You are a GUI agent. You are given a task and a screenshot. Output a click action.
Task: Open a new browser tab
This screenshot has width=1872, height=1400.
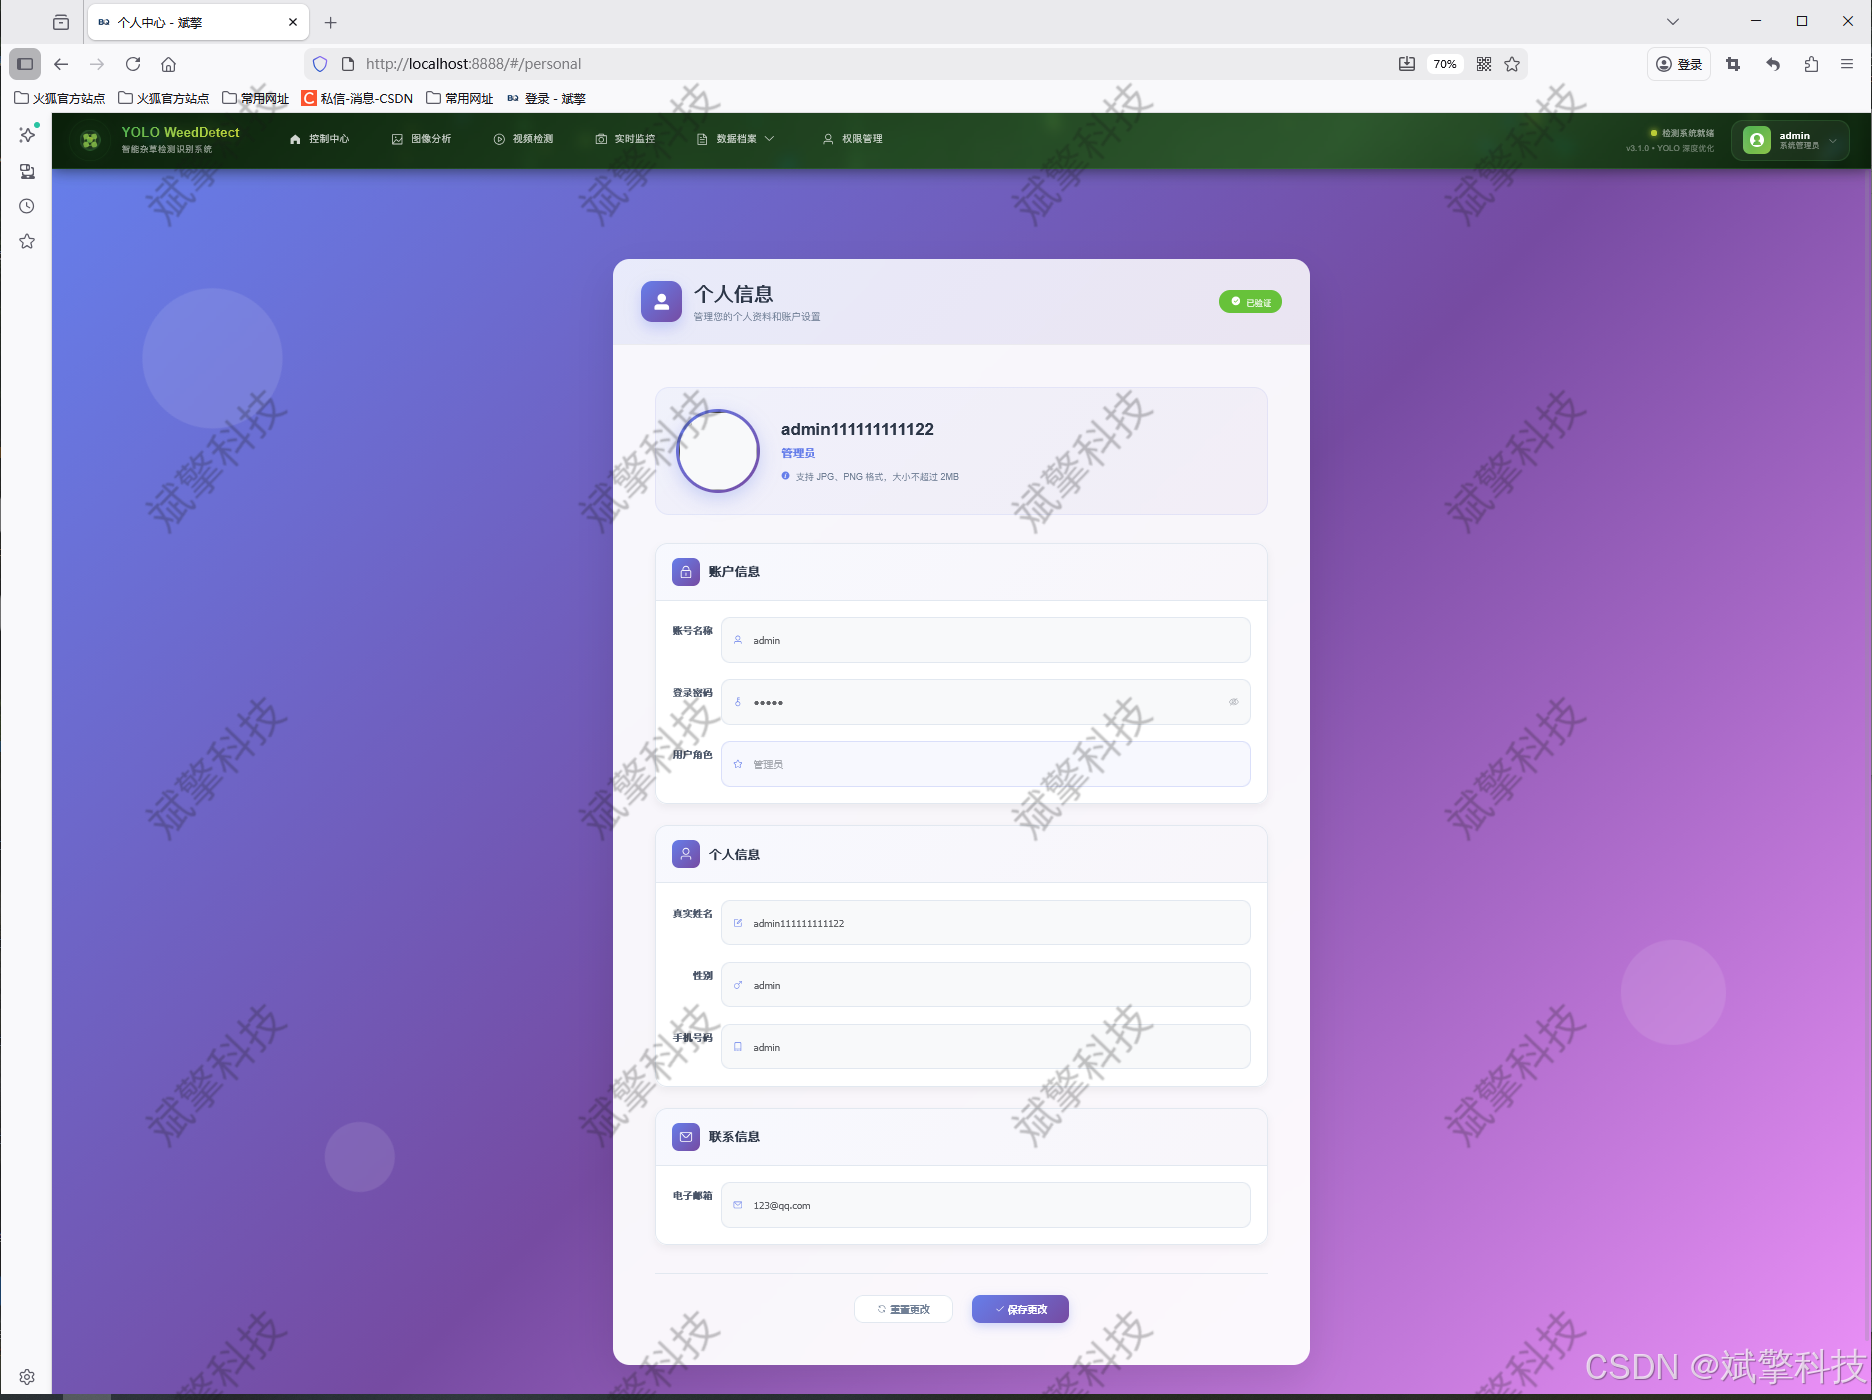point(331,22)
